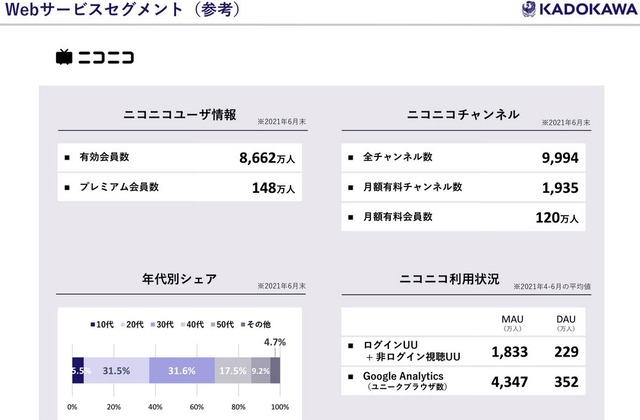640x420 pixels.
Task: Click the 9.2% bar segment
Action: [x=261, y=371]
